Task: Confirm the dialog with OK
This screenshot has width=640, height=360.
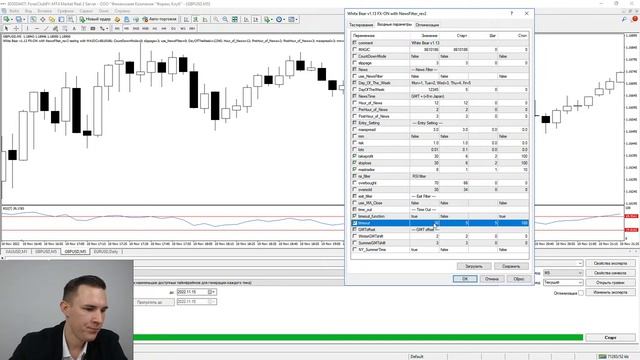Action: click(465, 279)
